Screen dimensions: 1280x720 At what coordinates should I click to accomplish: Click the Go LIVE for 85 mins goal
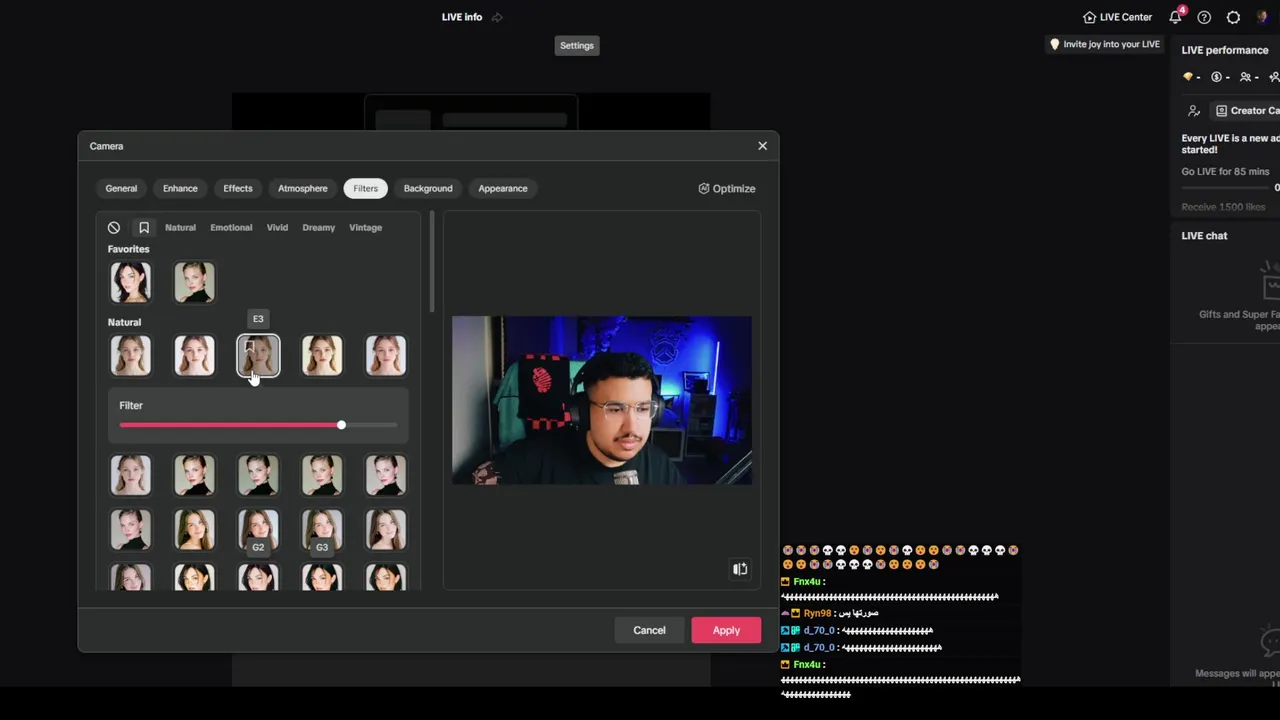[x=1225, y=172]
